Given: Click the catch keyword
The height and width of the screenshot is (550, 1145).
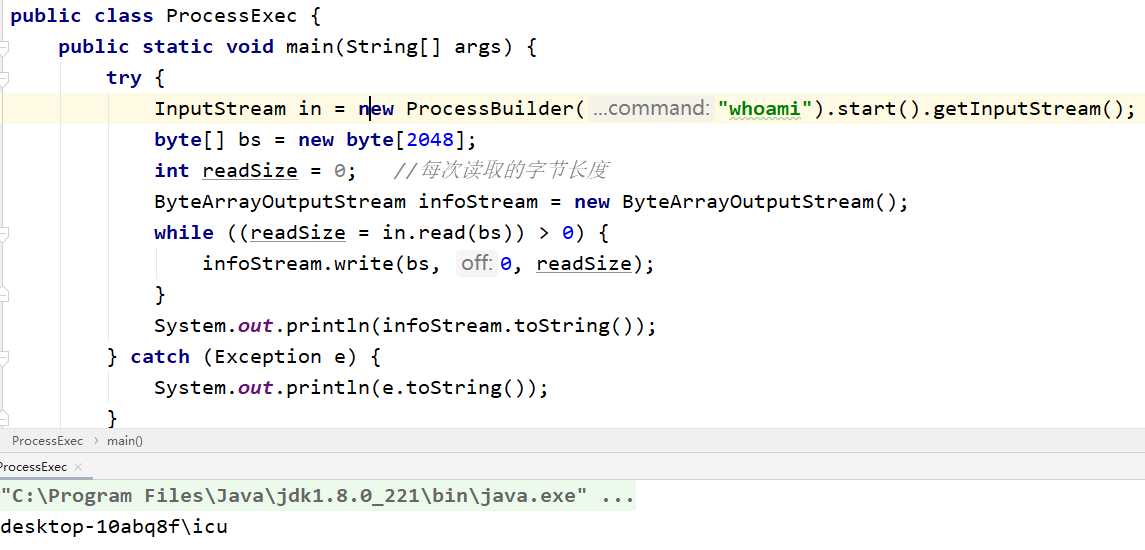Looking at the screenshot, I should pyautogui.click(x=160, y=357).
